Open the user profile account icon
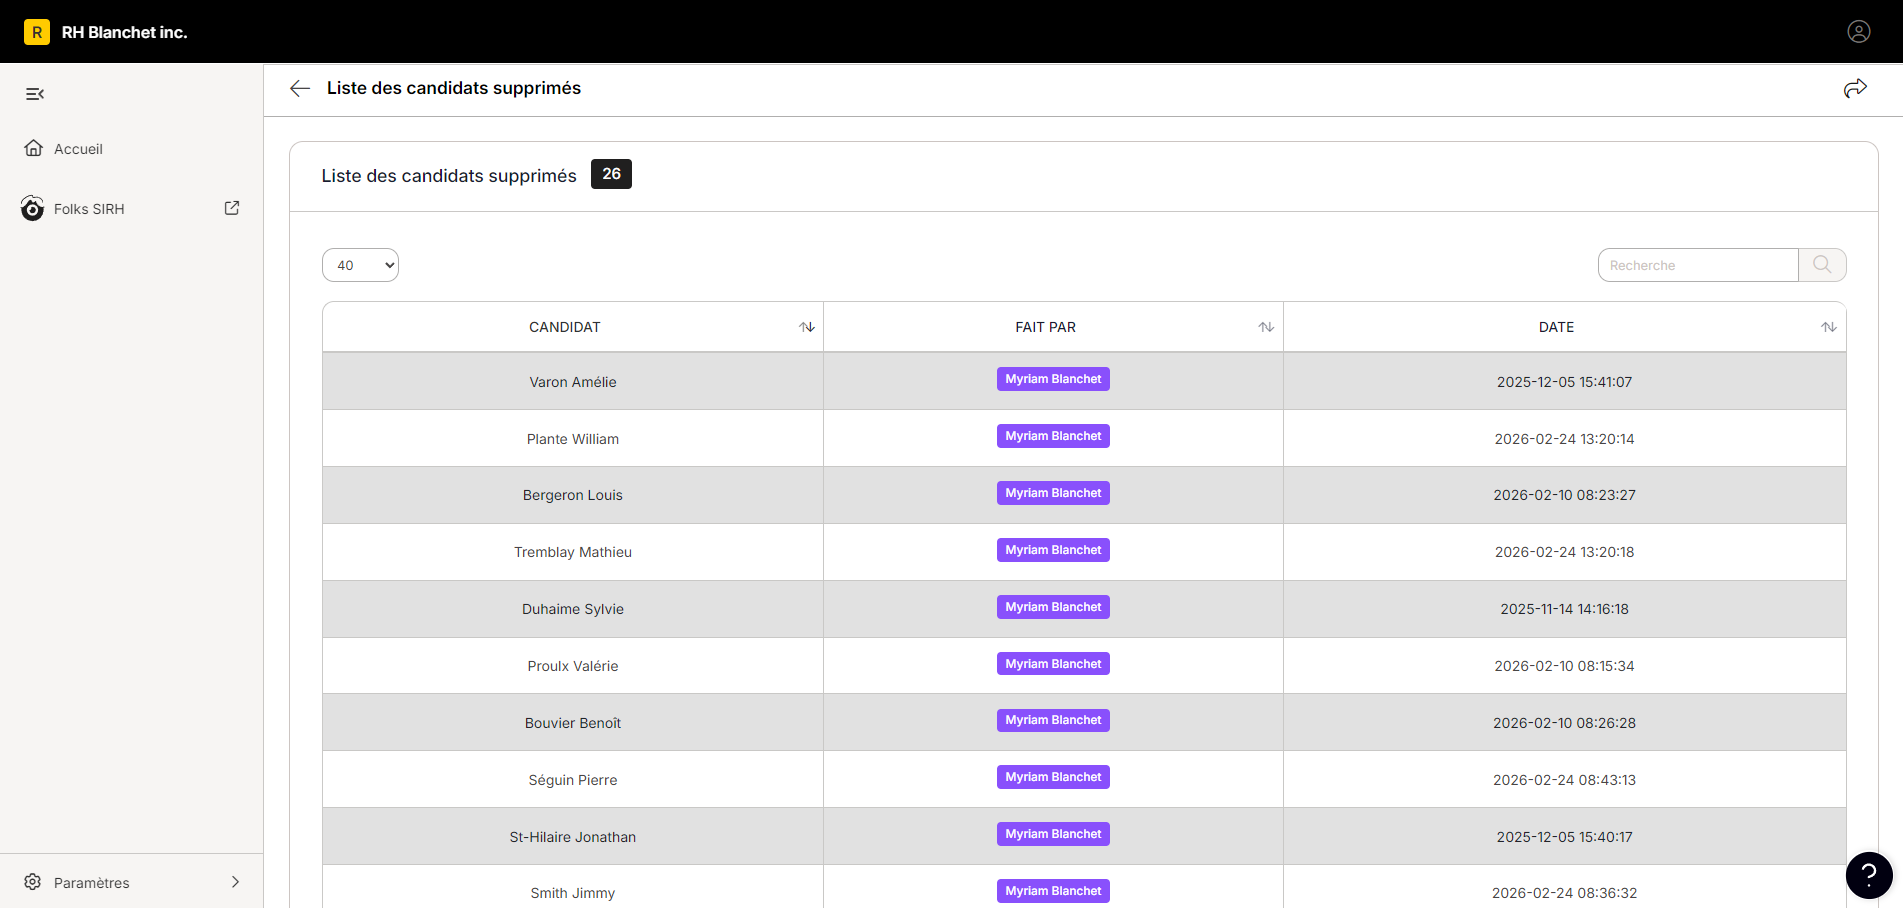The width and height of the screenshot is (1903, 908). (x=1858, y=32)
